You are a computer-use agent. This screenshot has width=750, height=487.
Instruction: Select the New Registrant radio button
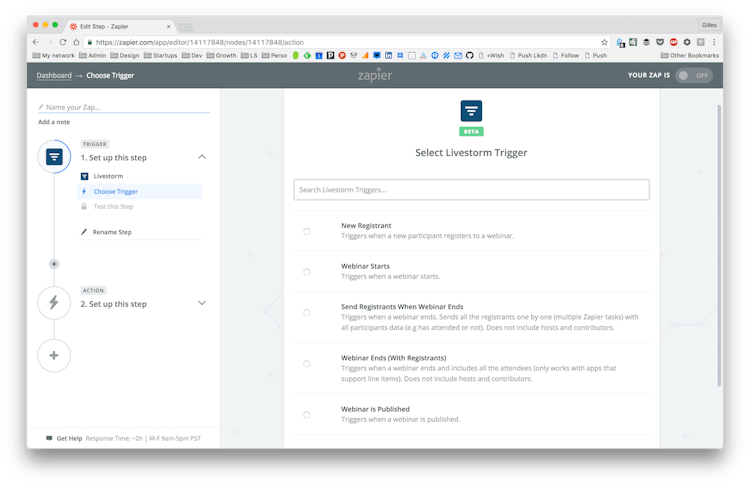click(307, 231)
